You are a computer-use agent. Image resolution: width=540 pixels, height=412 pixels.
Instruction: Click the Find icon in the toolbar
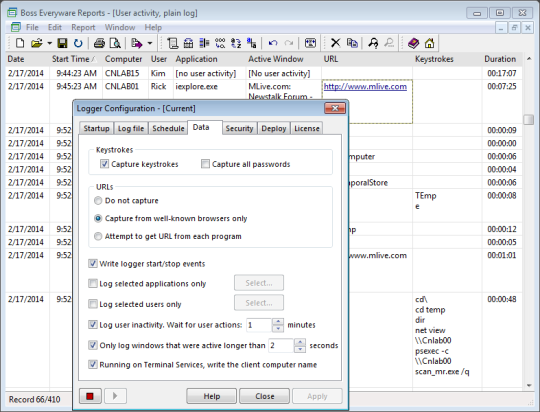point(373,43)
